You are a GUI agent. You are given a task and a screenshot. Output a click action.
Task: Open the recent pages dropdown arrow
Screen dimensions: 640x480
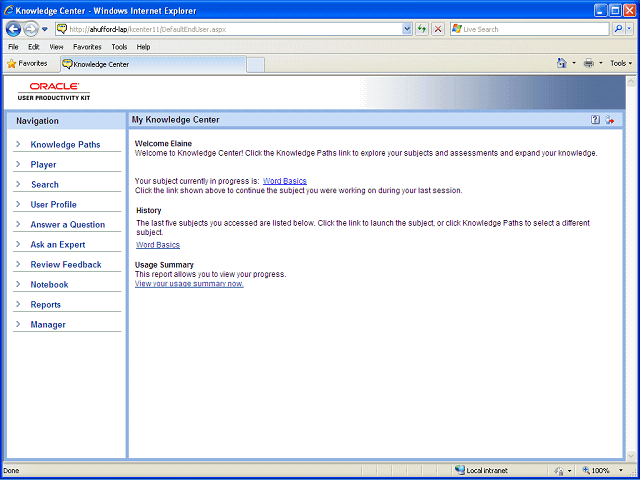click(x=45, y=29)
